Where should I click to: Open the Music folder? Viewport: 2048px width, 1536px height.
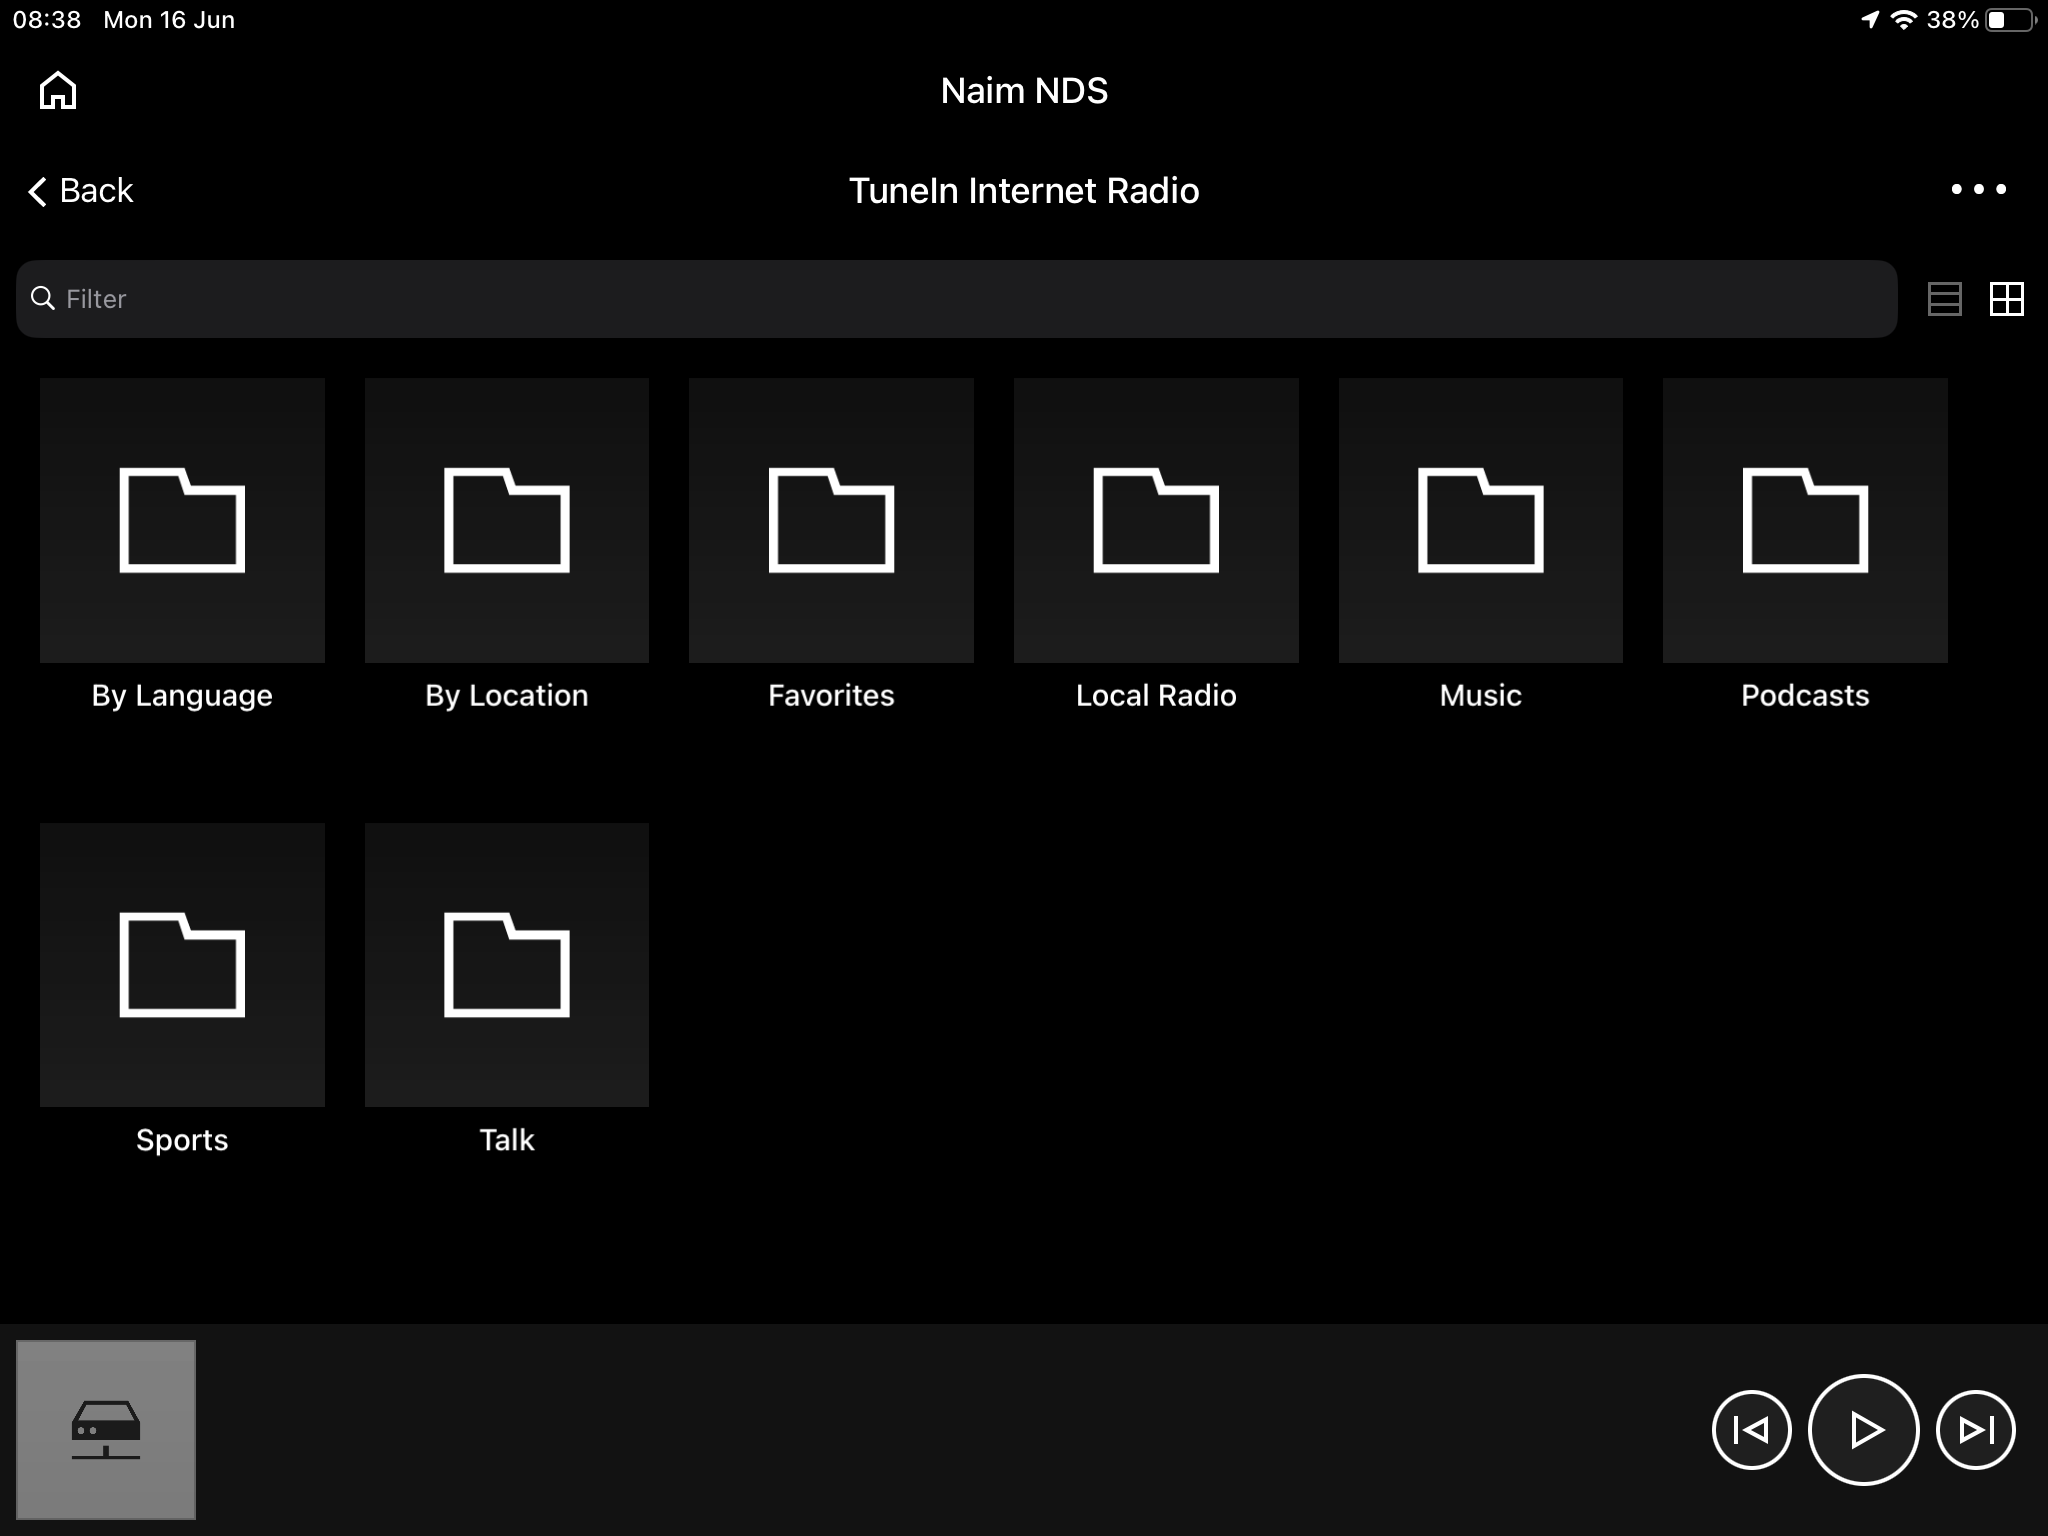1481,520
